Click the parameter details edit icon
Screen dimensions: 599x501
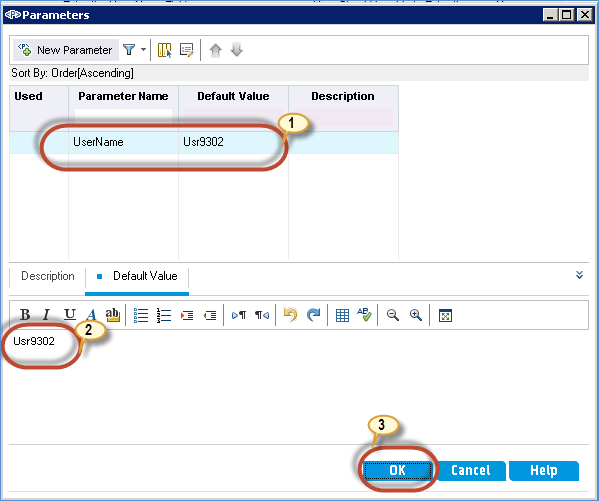click(187, 50)
